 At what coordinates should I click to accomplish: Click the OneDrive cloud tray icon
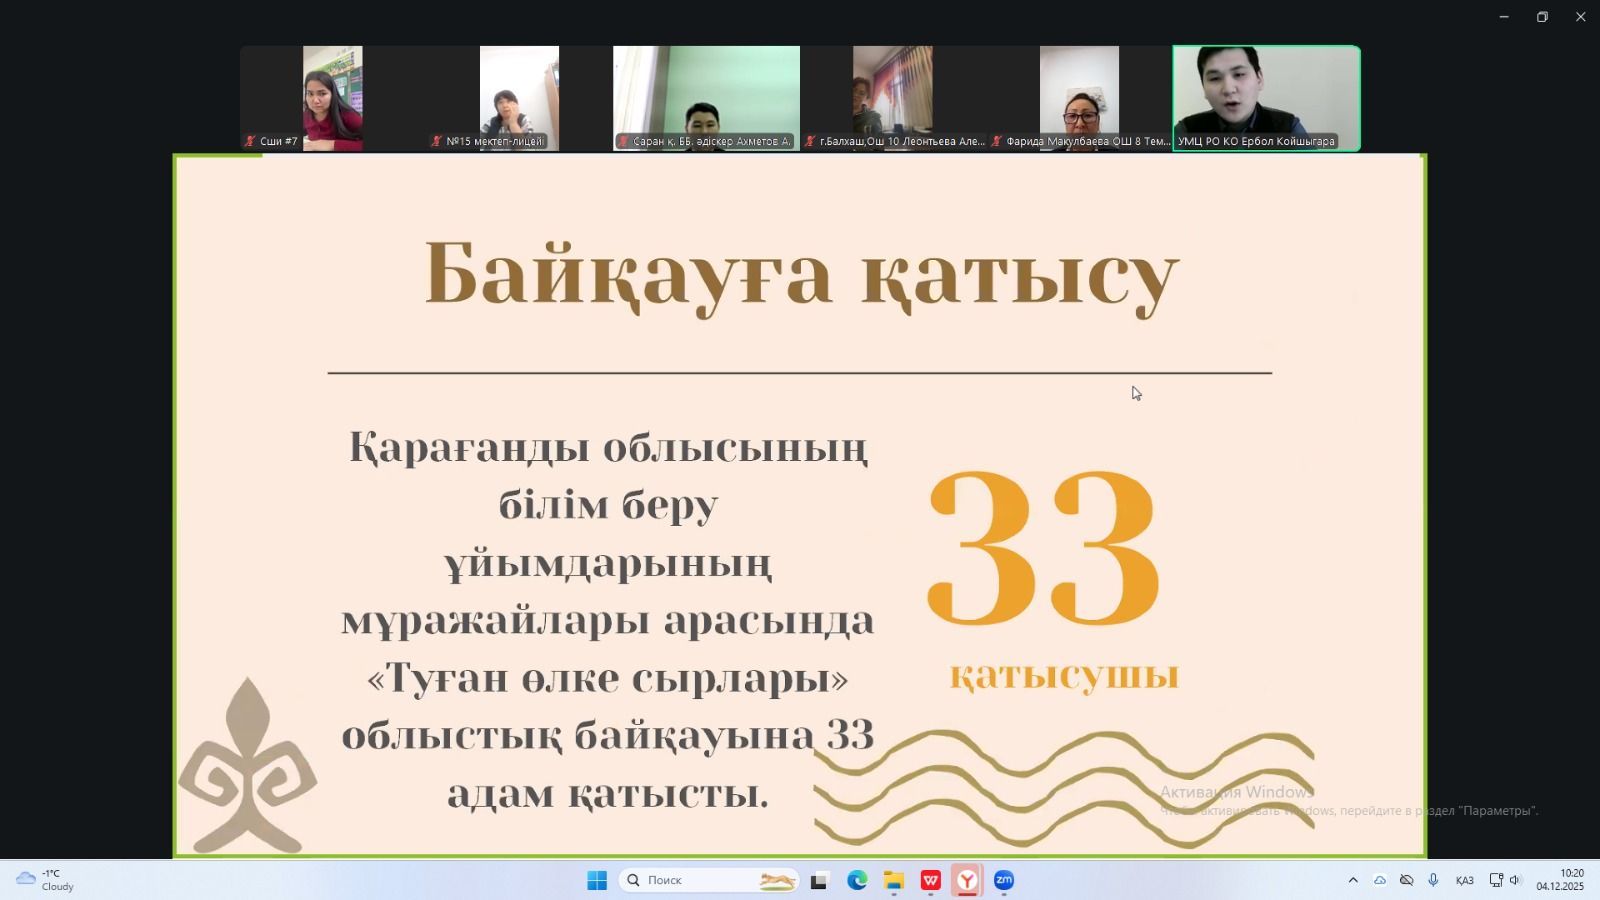click(1380, 880)
